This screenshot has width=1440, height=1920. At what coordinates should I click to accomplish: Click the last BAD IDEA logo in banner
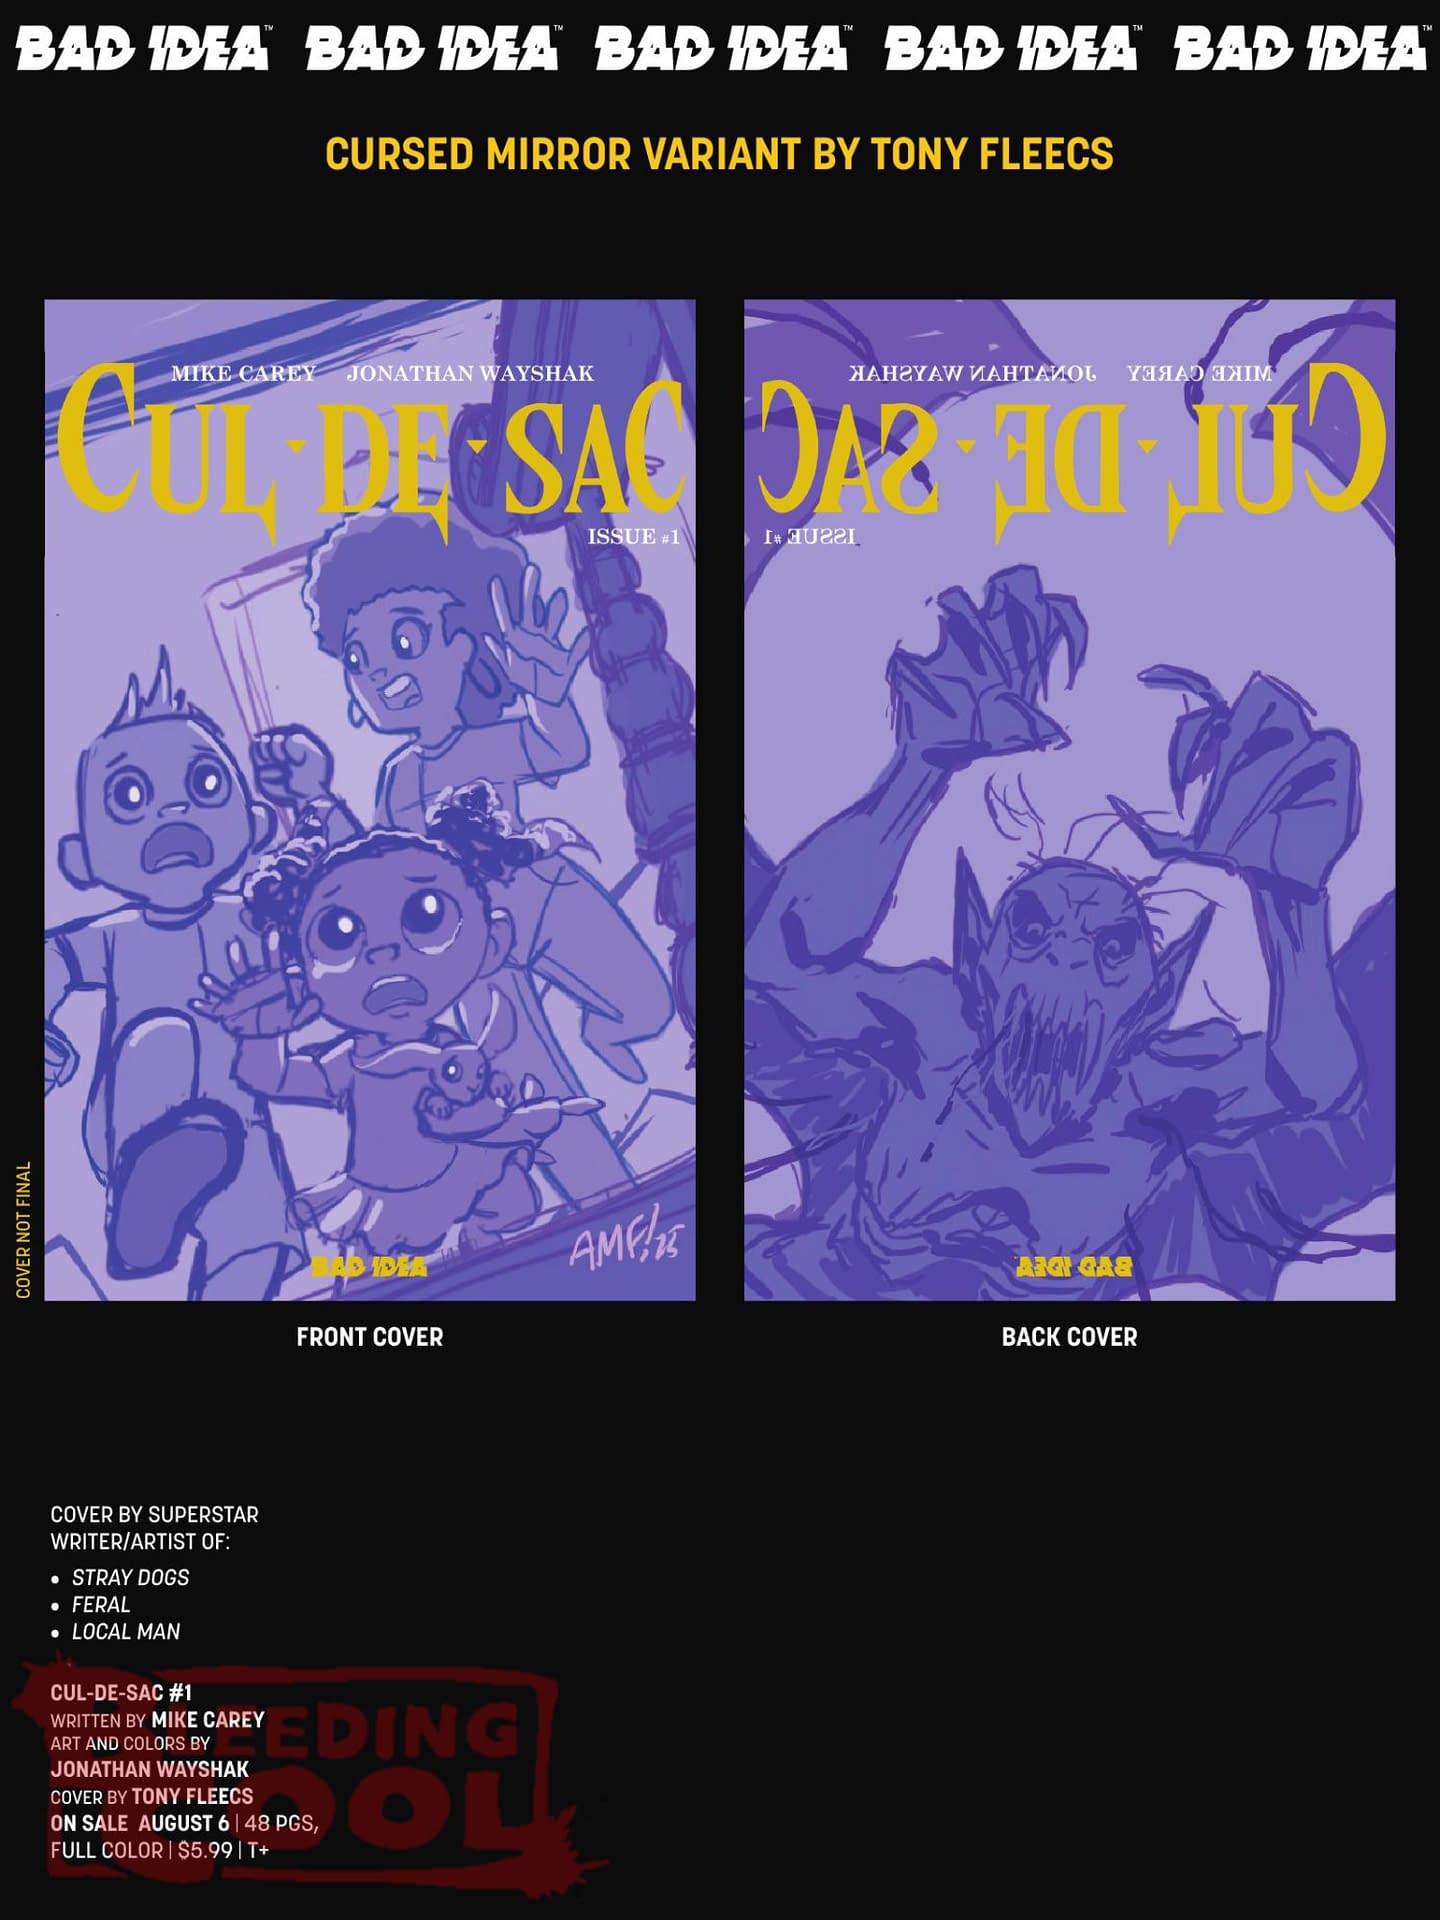click(1302, 48)
